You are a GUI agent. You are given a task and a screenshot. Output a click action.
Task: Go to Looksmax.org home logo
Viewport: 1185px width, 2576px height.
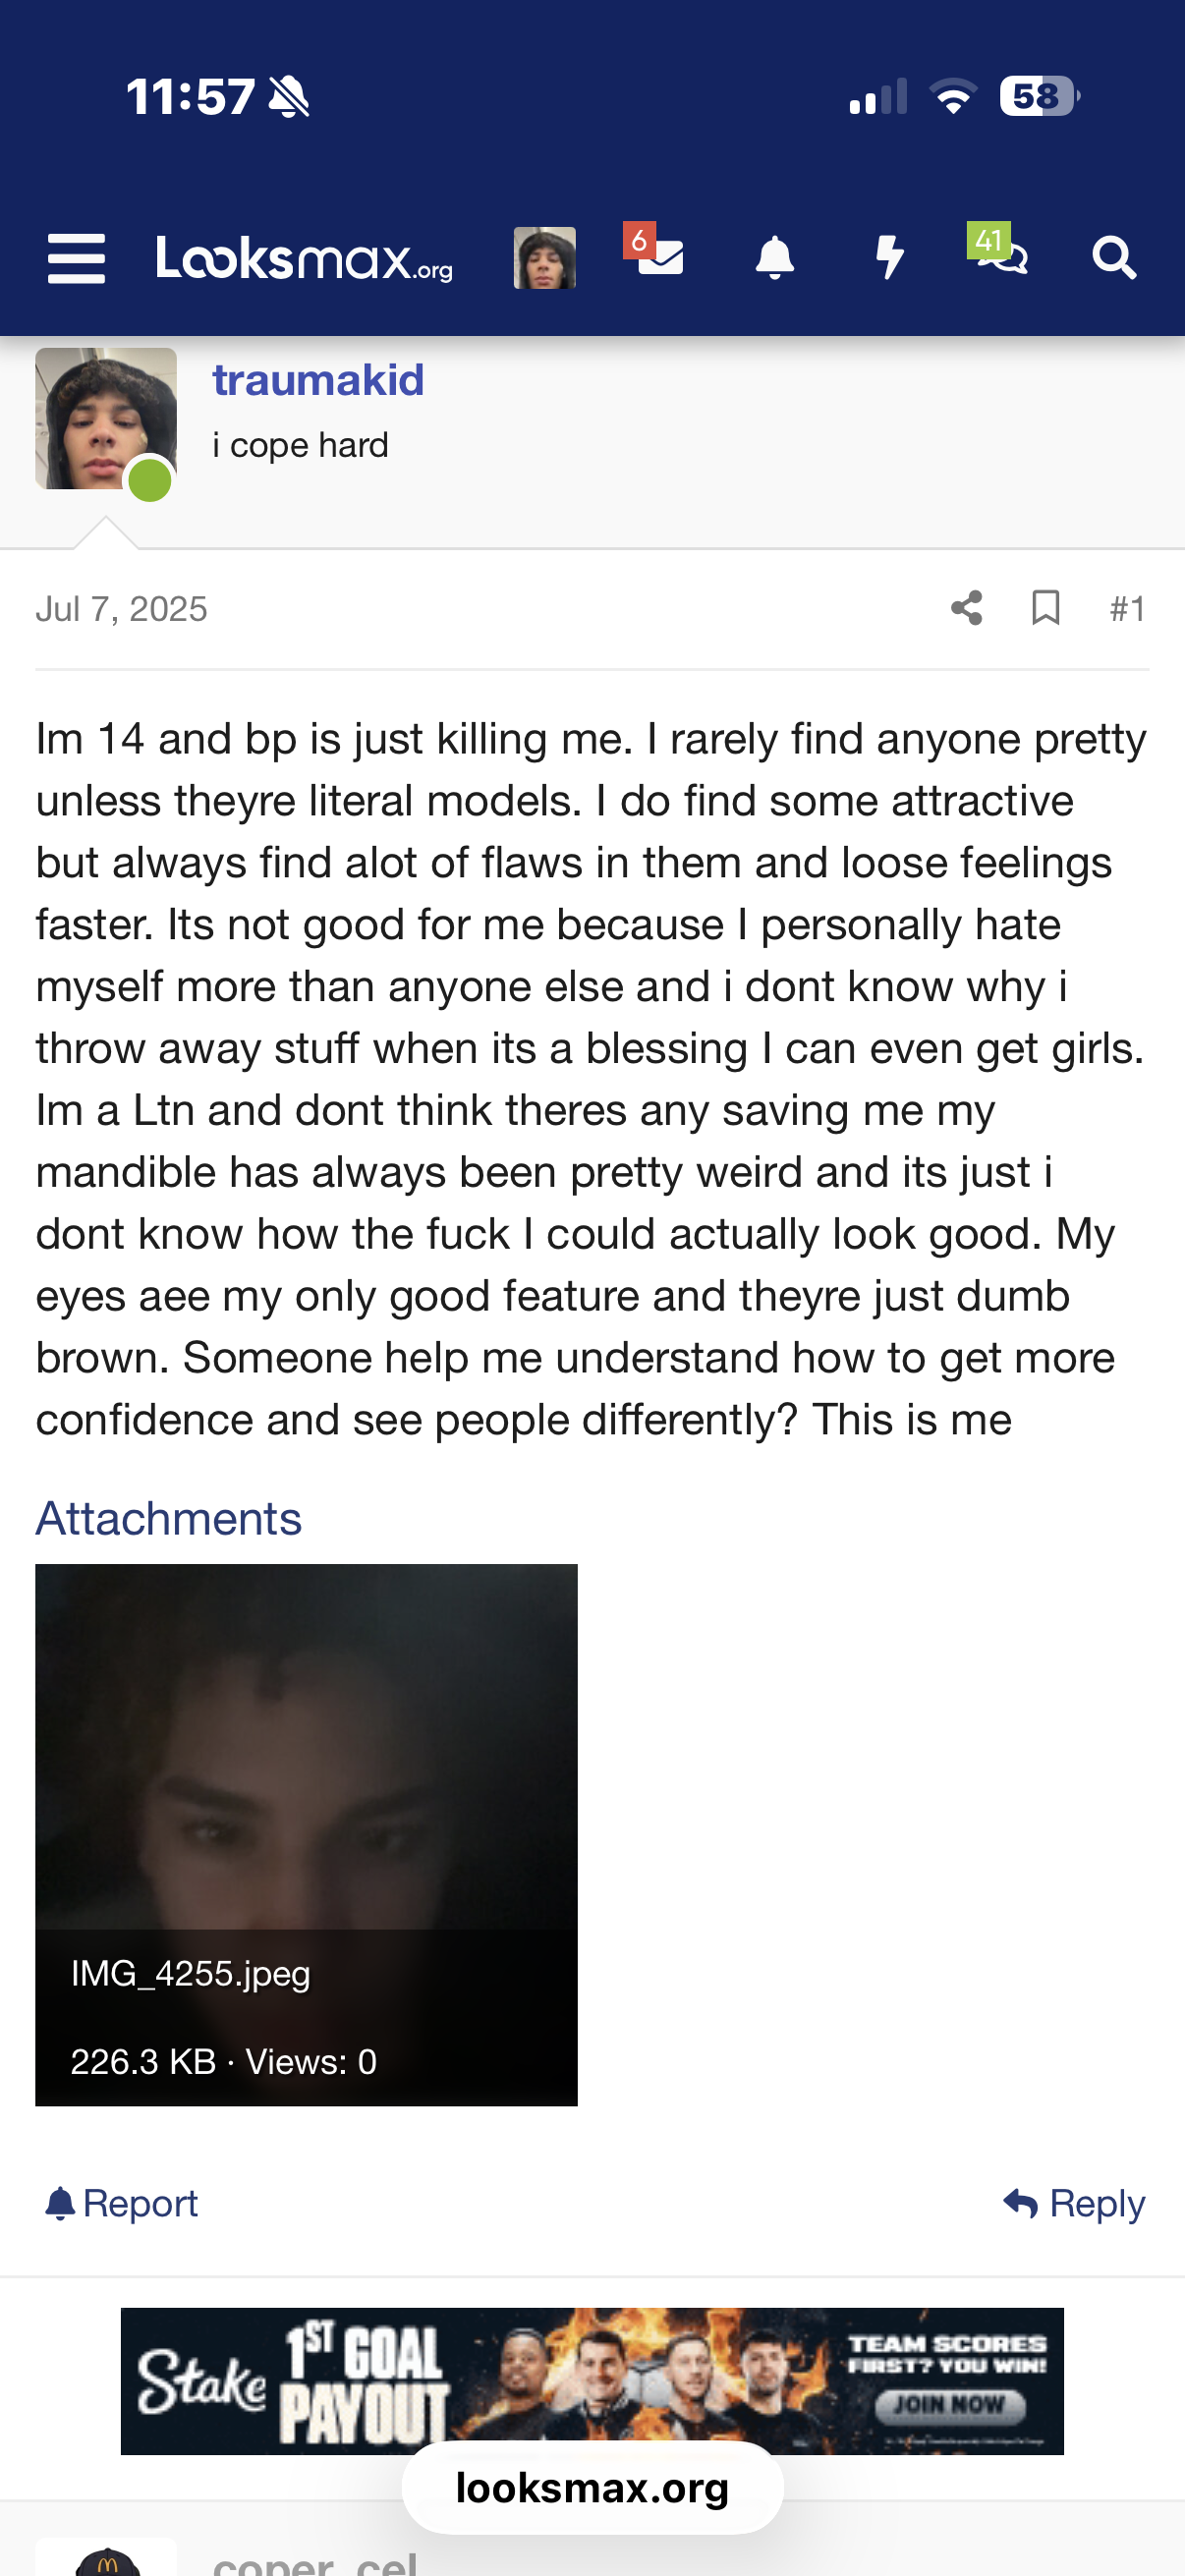(305, 259)
